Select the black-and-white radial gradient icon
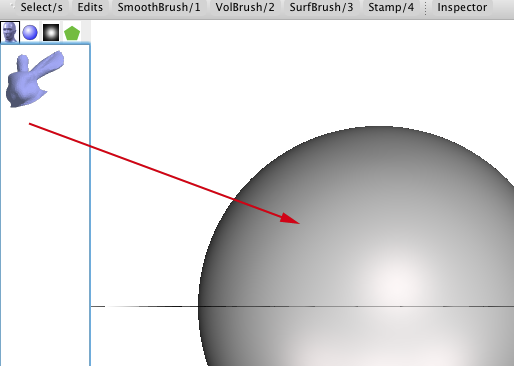This screenshot has width=514, height=366. 51,32
